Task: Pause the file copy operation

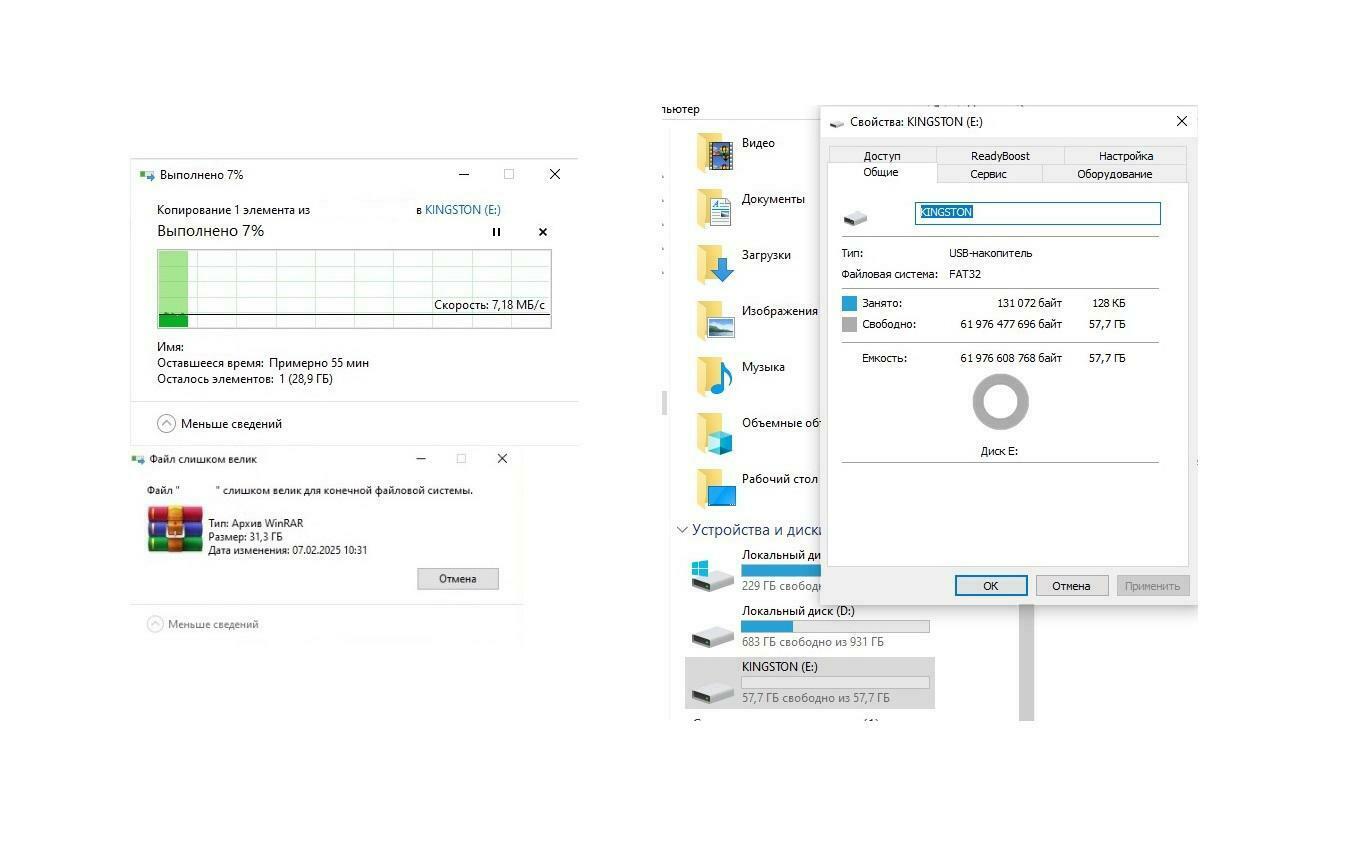Action: [496, 232]
